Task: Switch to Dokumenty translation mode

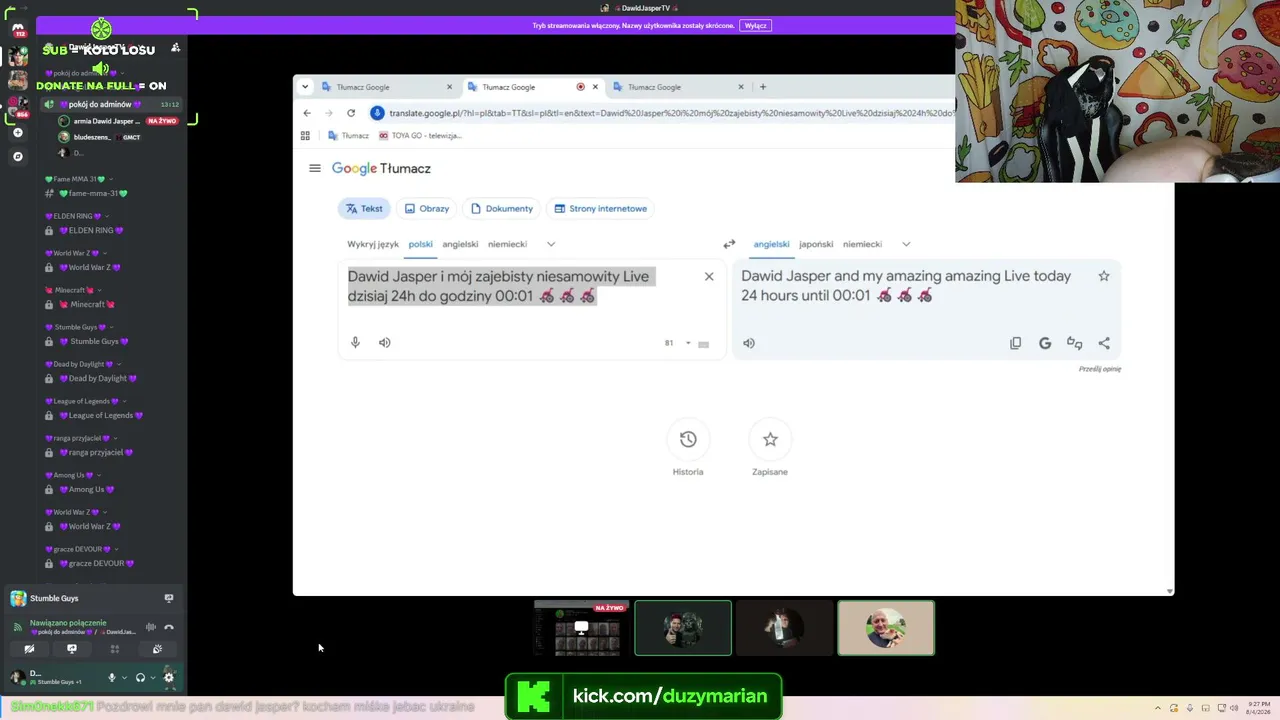Action: [x=502, y=209]
